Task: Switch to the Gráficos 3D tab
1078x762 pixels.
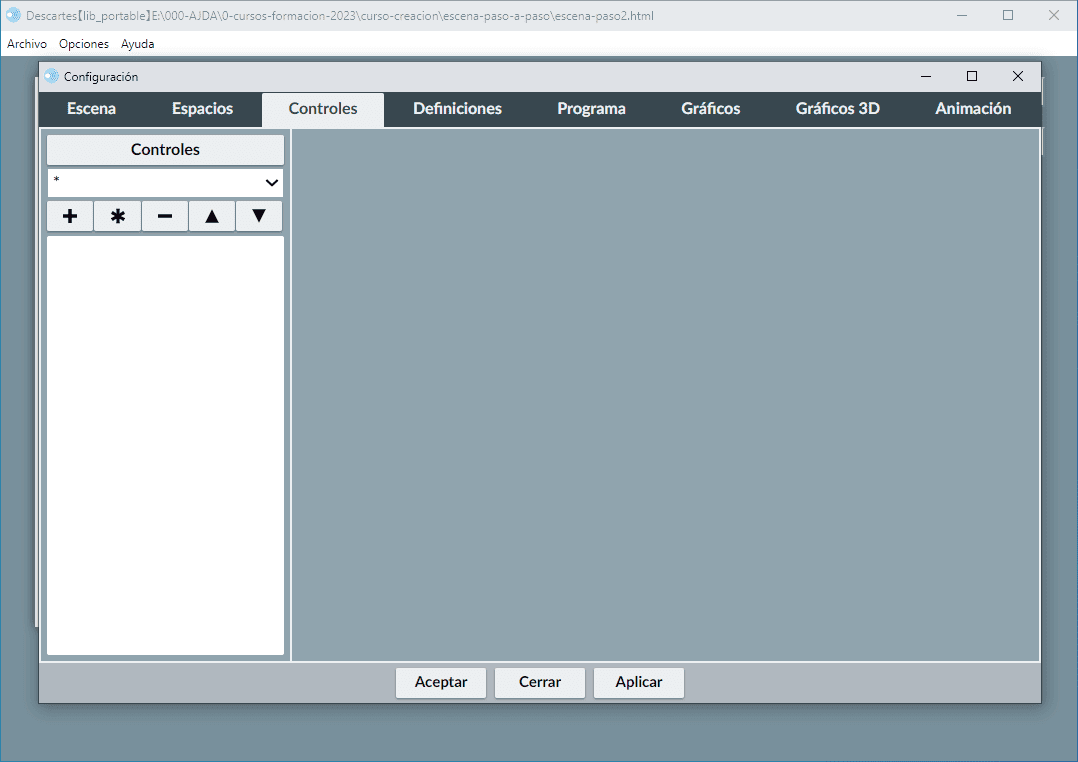Action: 837,109
